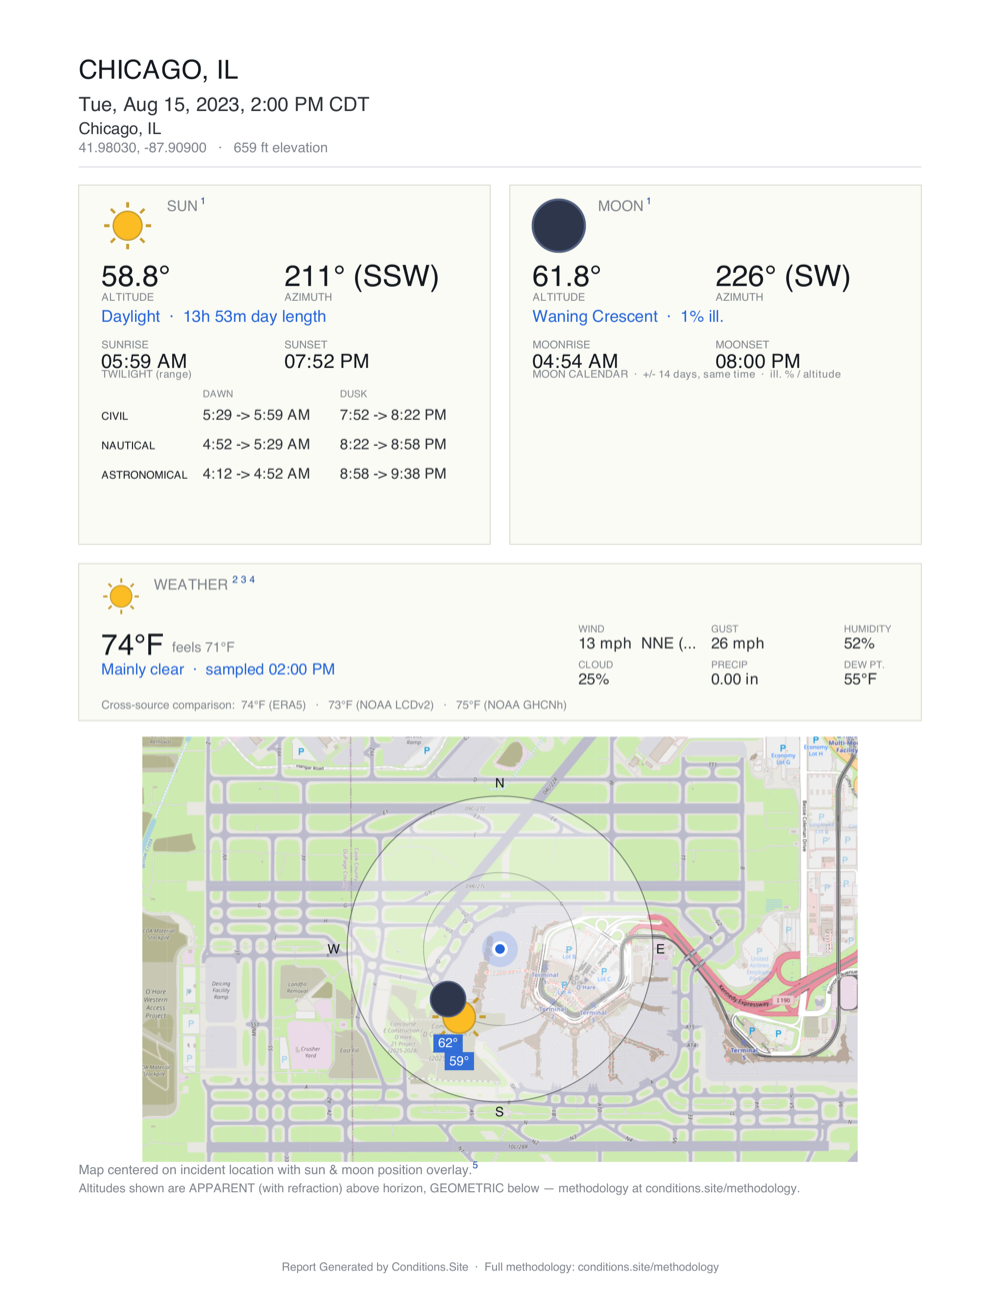Click the E compass label on map

660,948
